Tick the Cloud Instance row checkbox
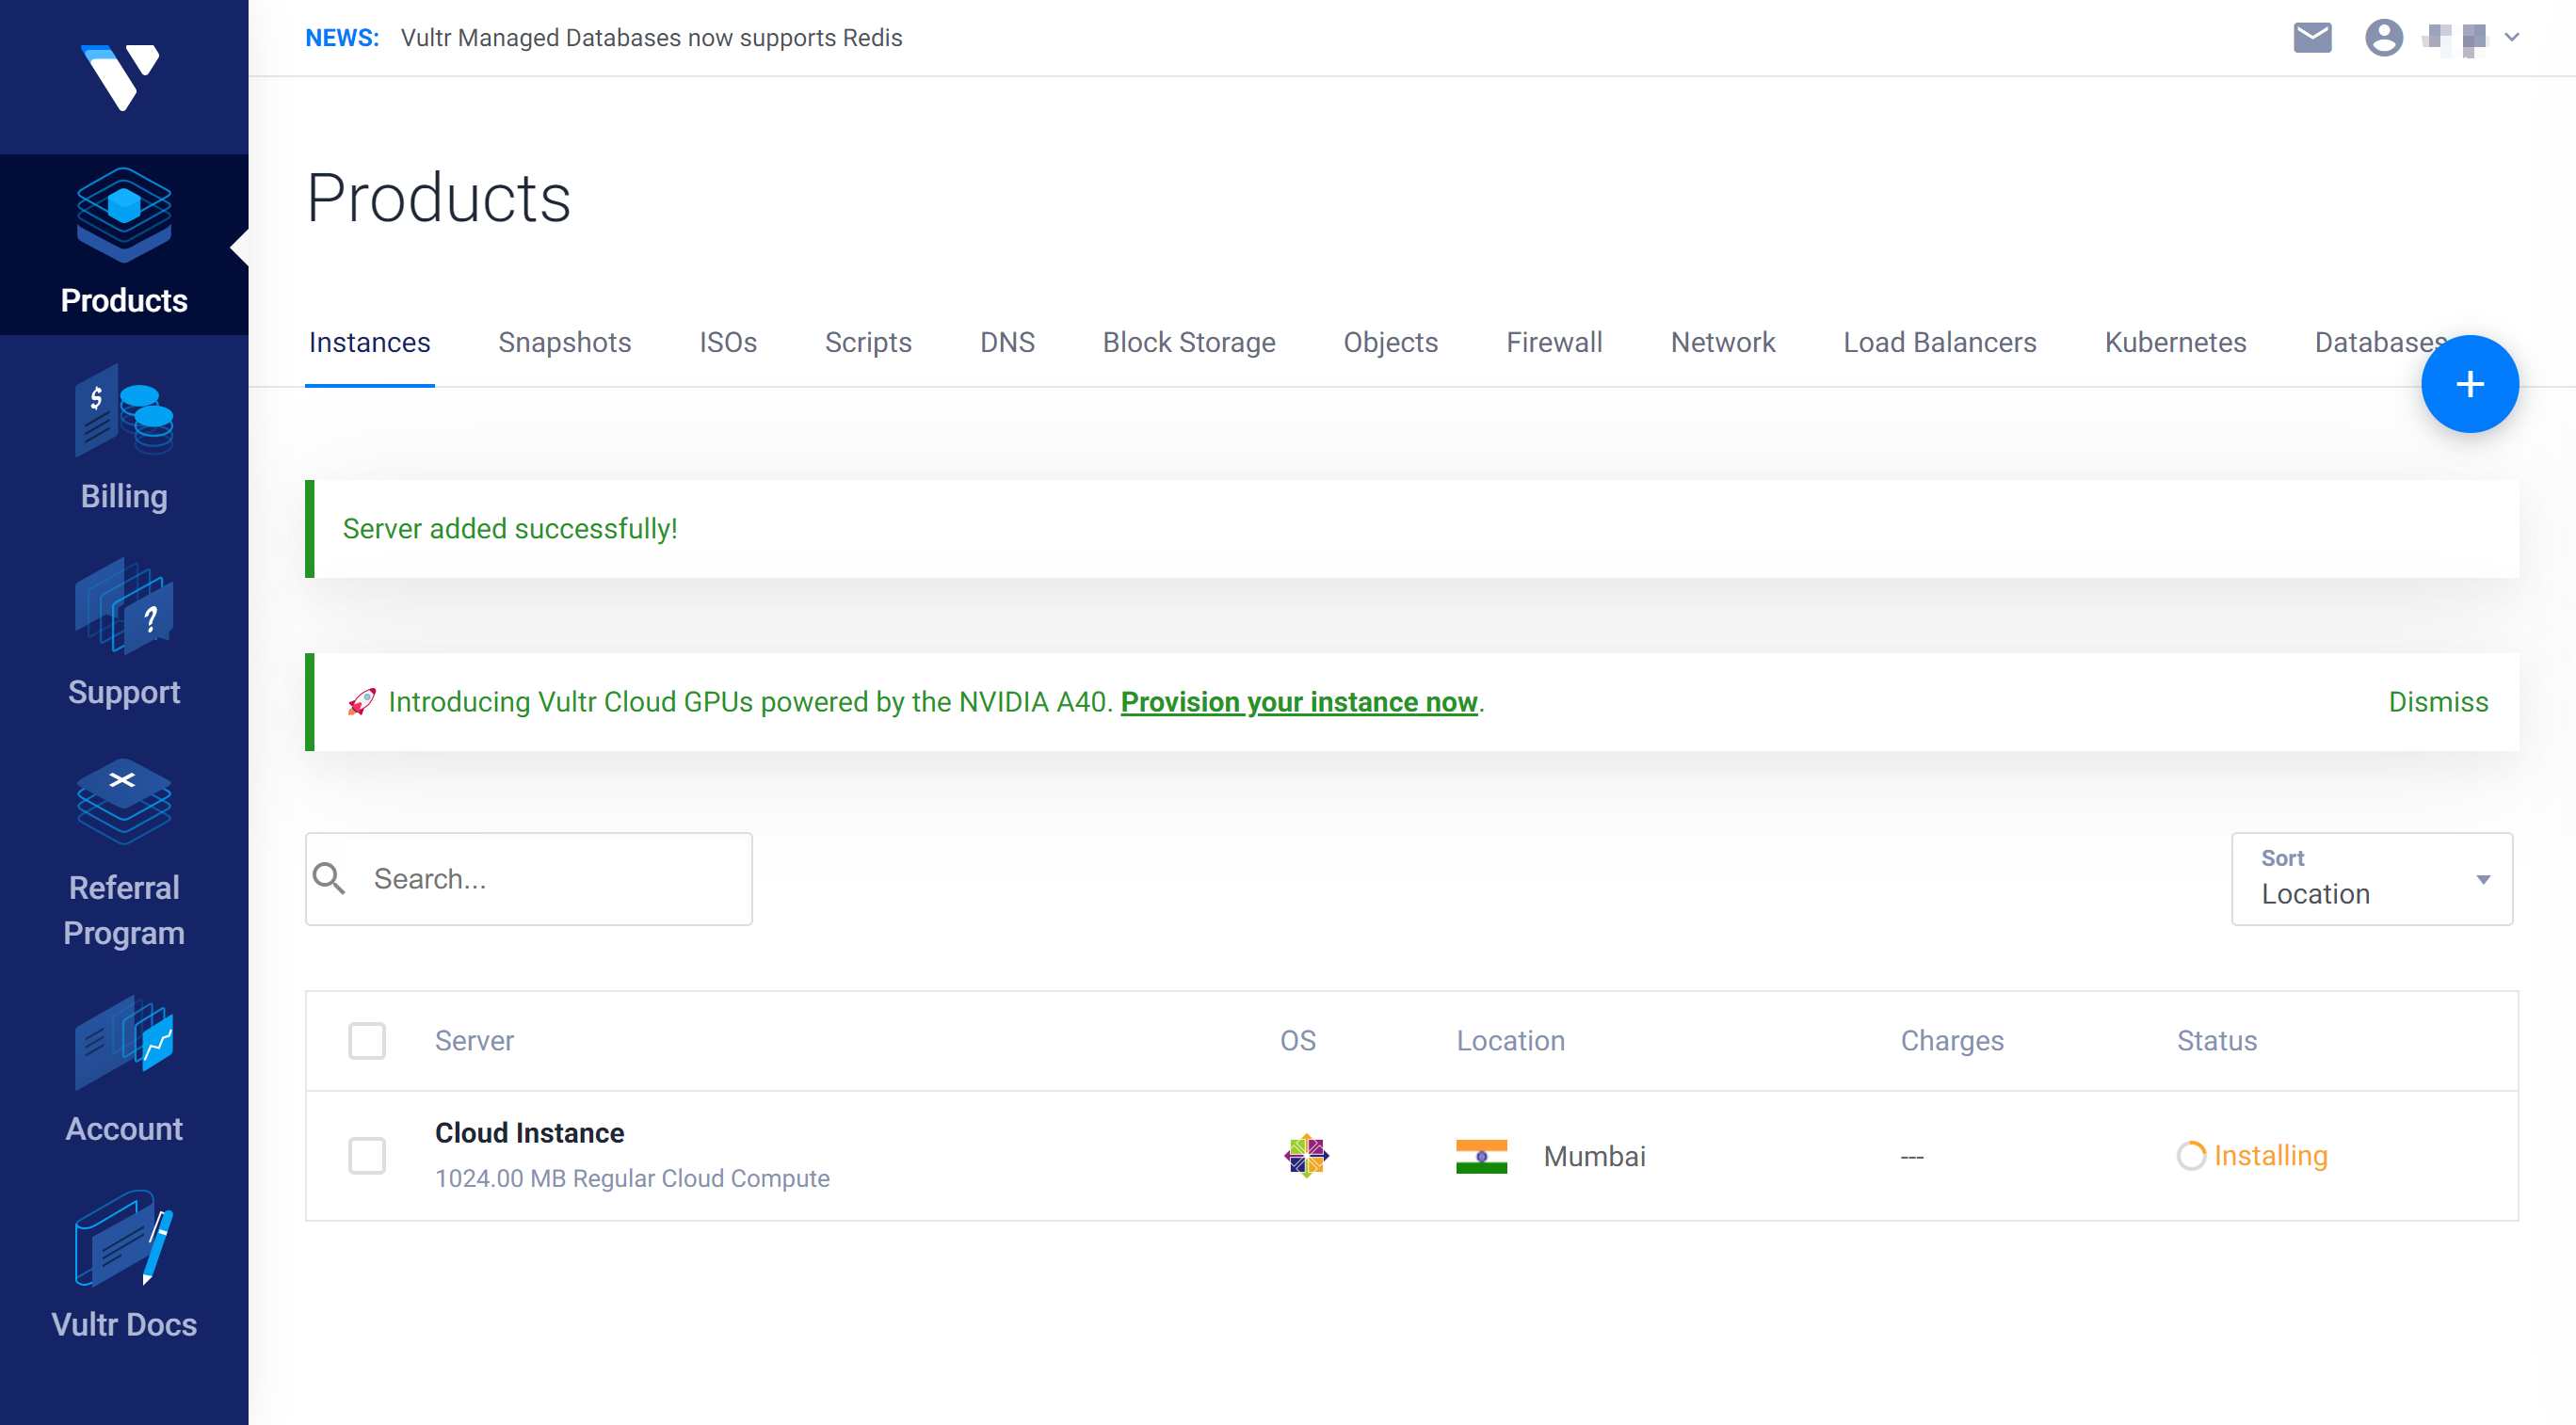 367,1155
